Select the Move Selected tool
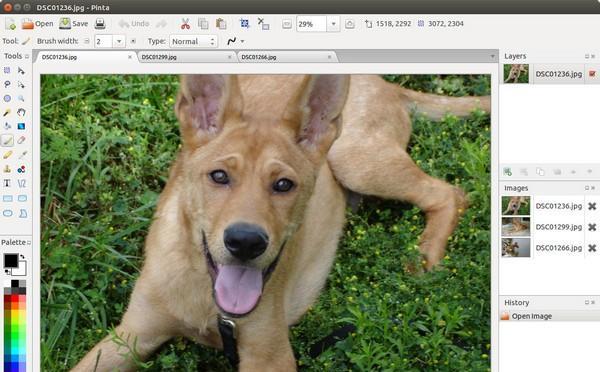Screen dimensions: 600x372 (21, 70)
